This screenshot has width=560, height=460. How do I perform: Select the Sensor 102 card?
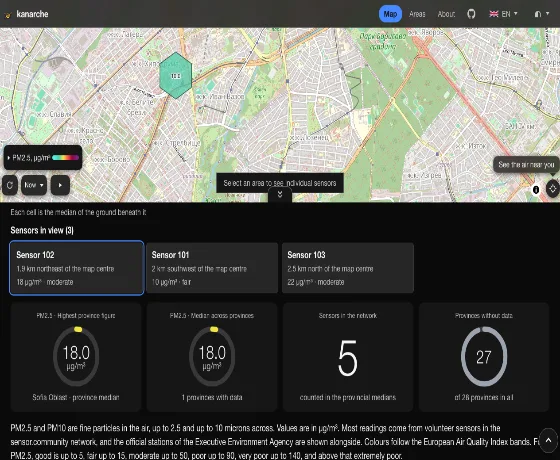[x=77, y=268]
